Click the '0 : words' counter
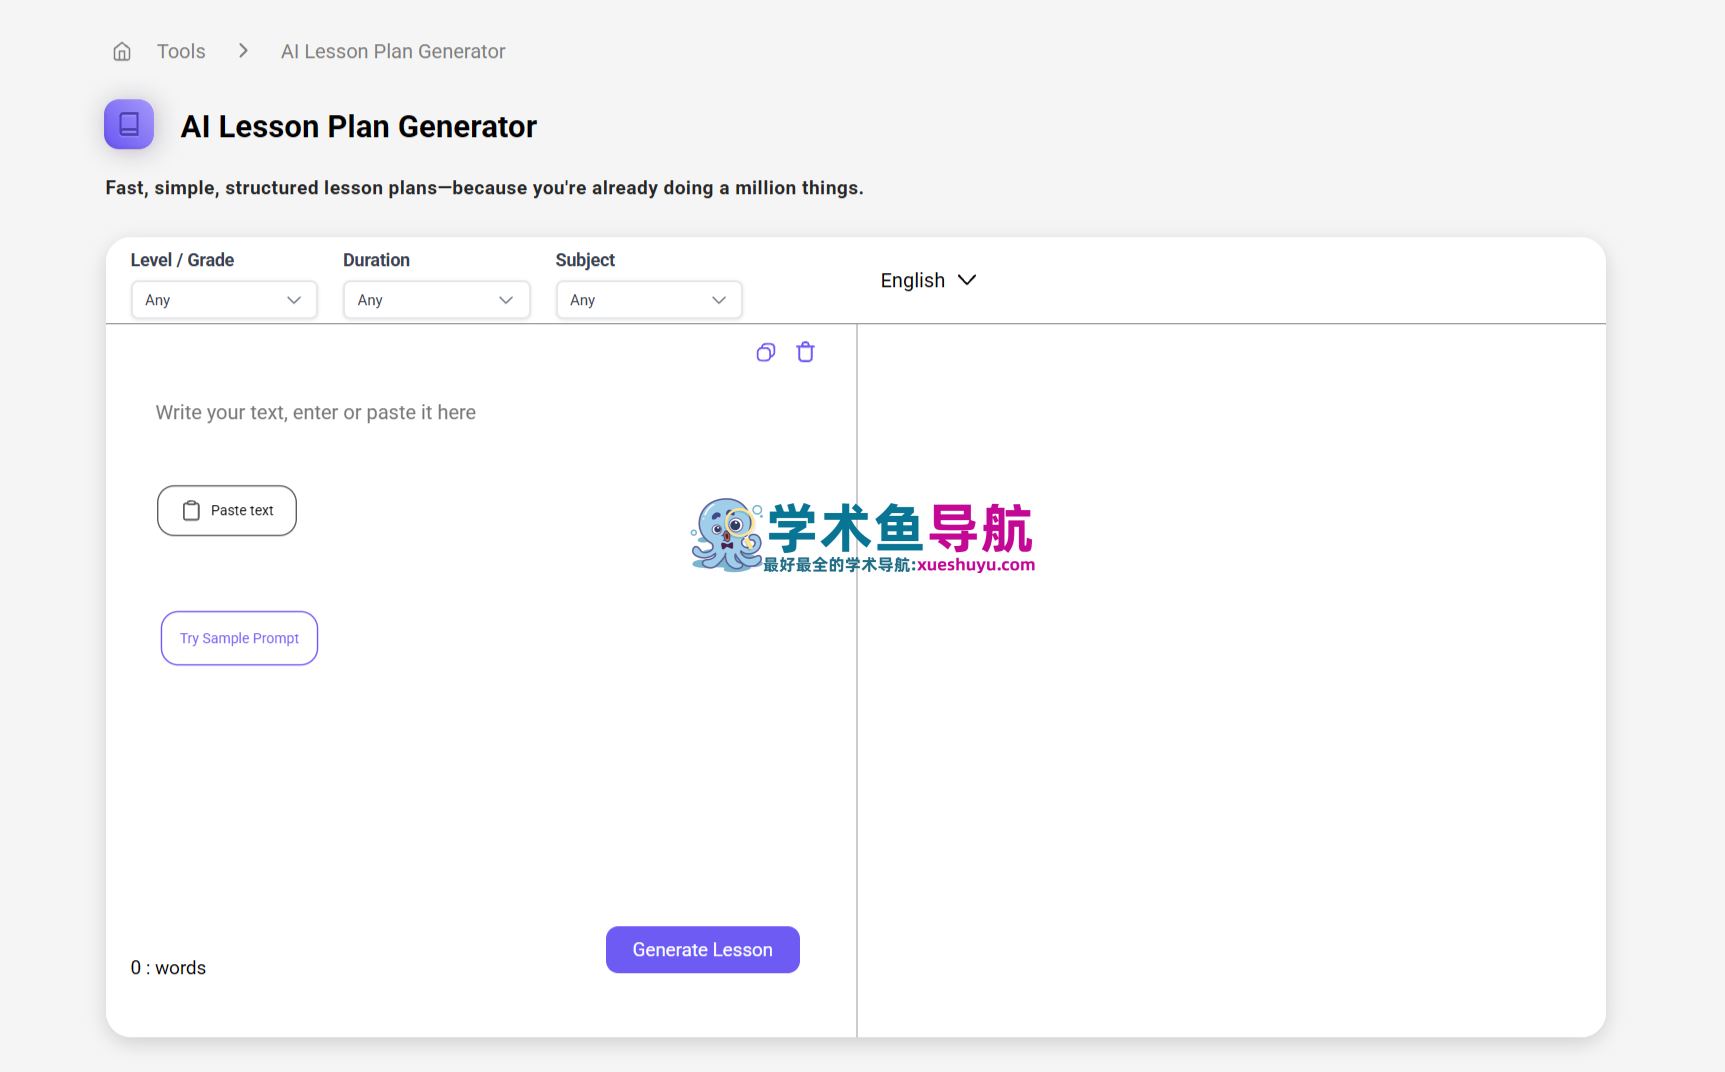The width and height of the screenshot is (1725, 1072). coord(168,968)
